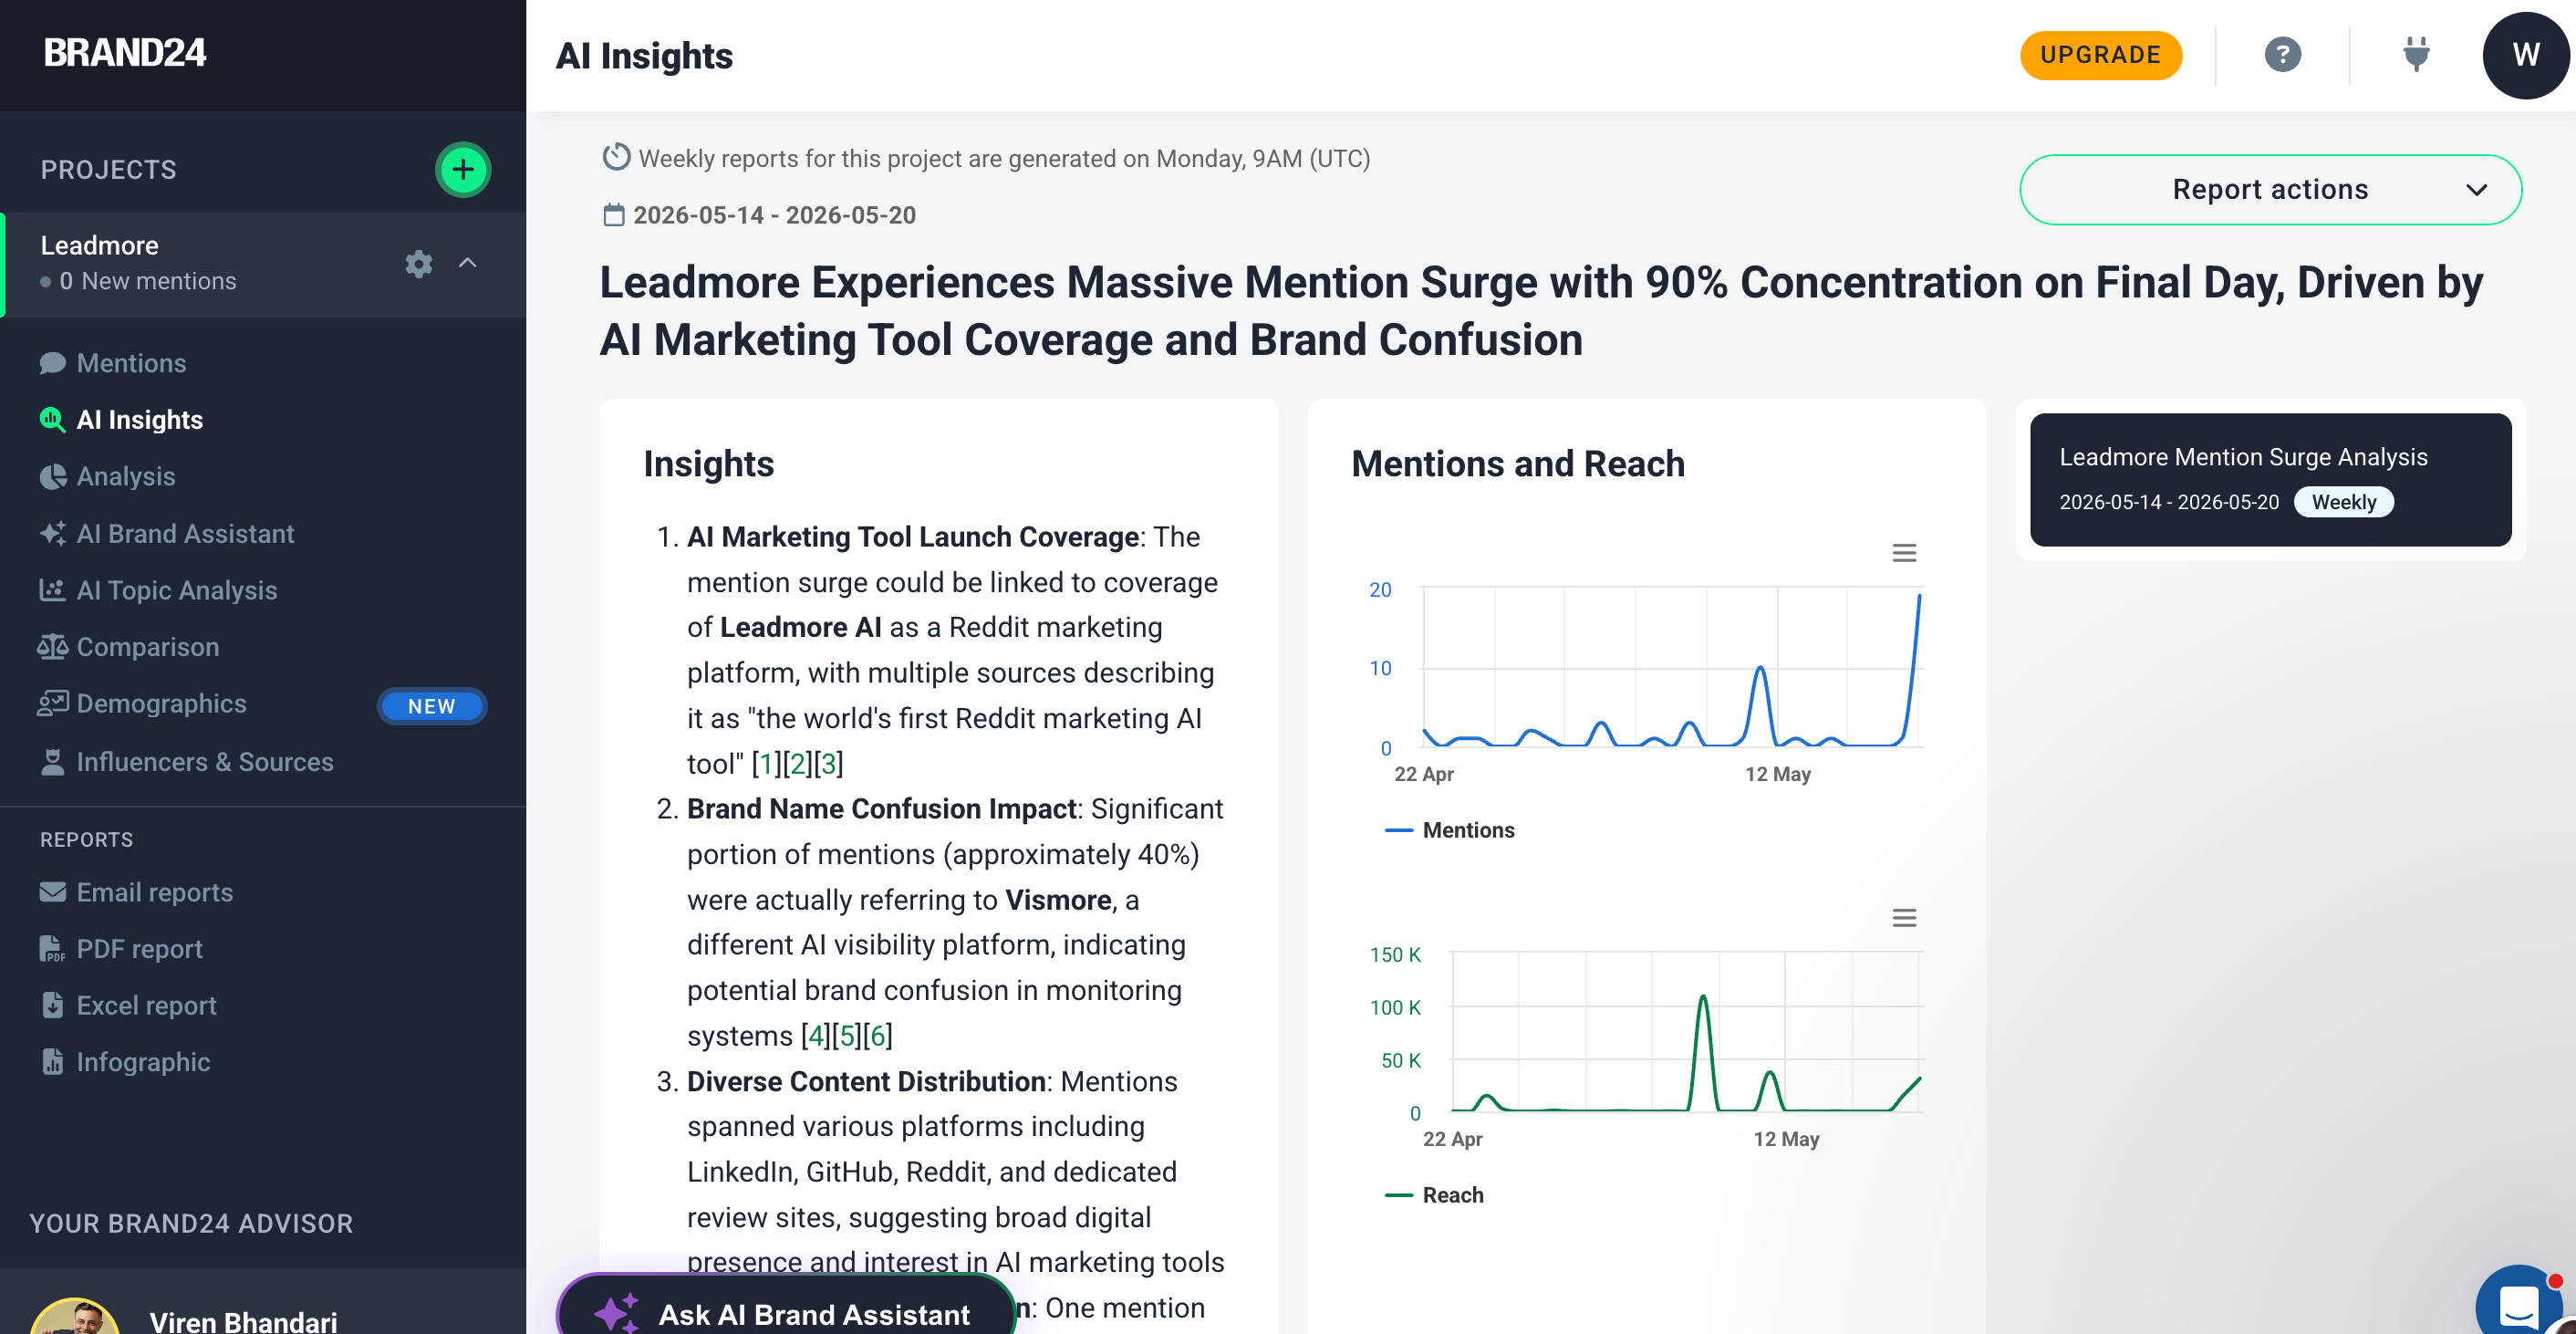Click the Analysis pie chart icon
Screen dimensions: 2576x1334
pos(52,477)
